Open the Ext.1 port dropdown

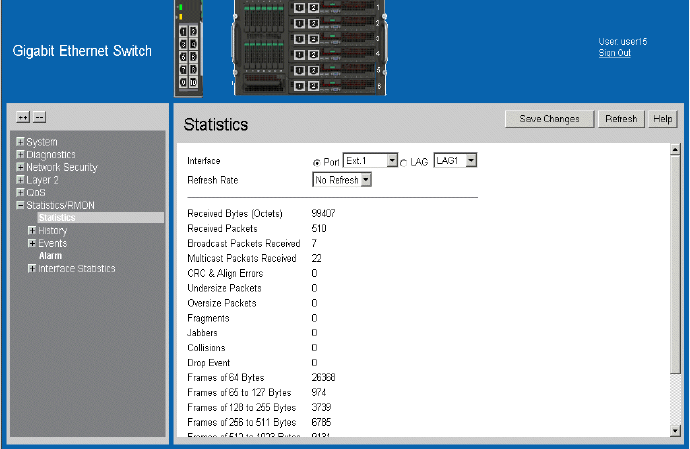(x=392, y=161)
